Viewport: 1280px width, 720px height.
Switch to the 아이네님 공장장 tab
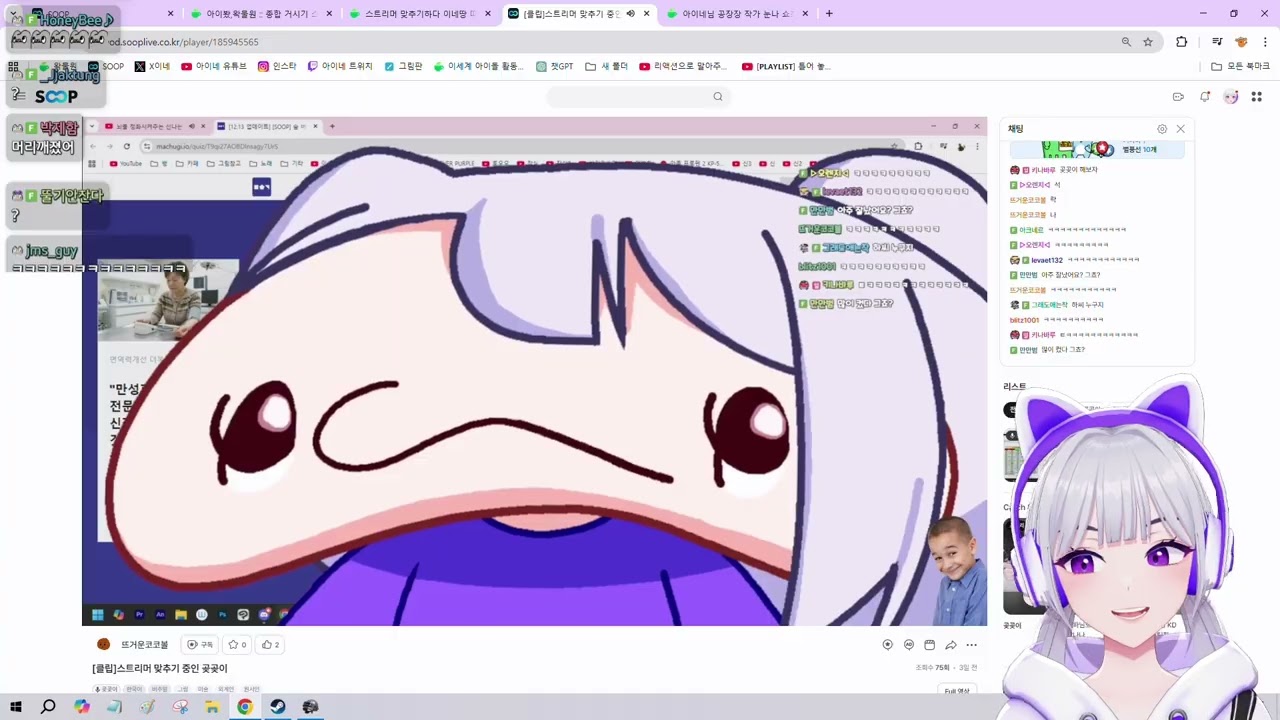click(x=738, y=14)
